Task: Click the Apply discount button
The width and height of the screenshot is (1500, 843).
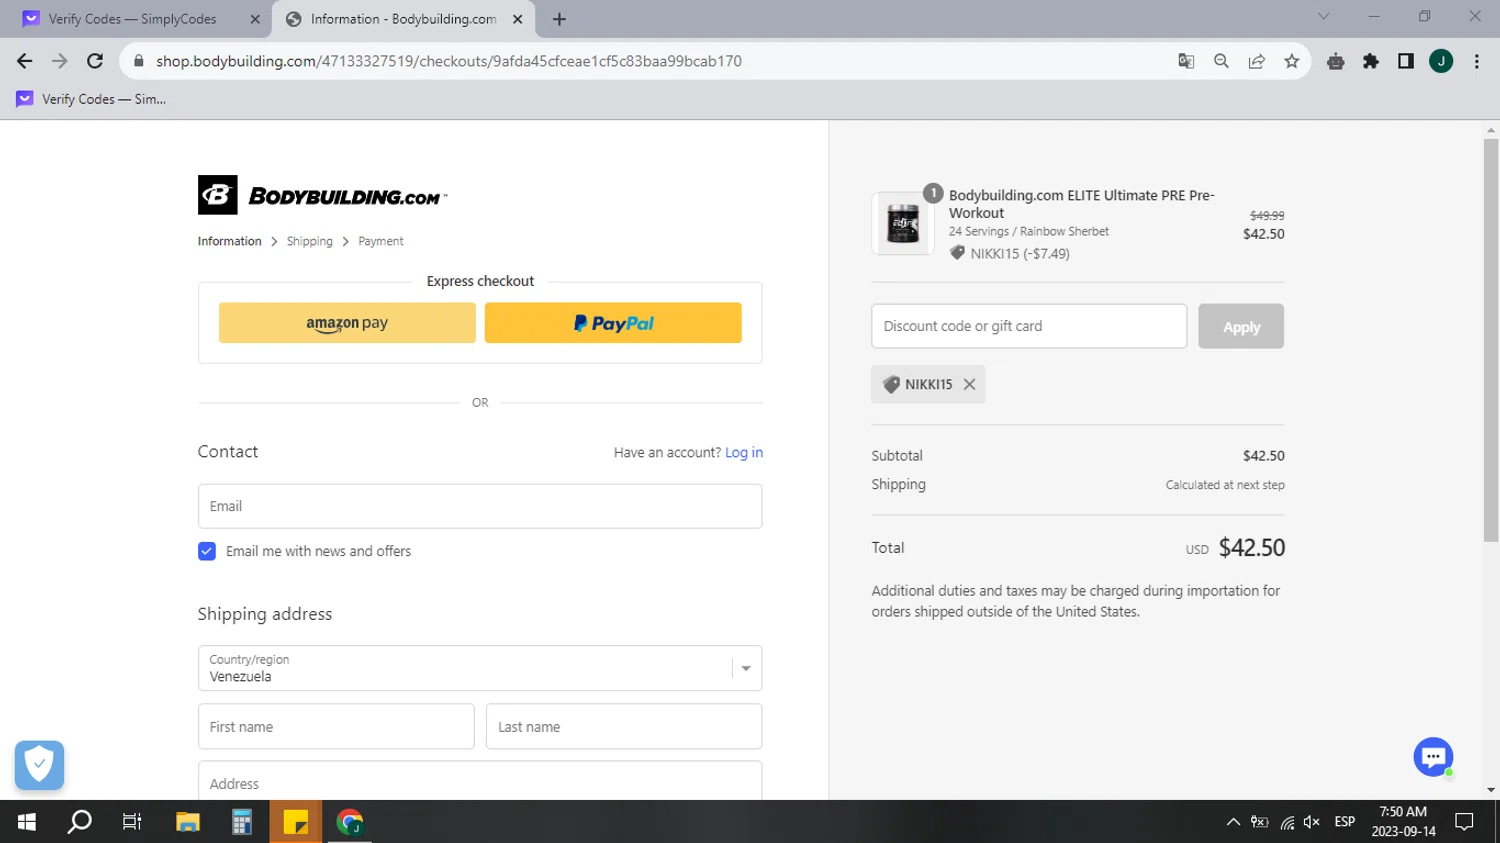Action: pyautogui.click(x=1241, y=326)
